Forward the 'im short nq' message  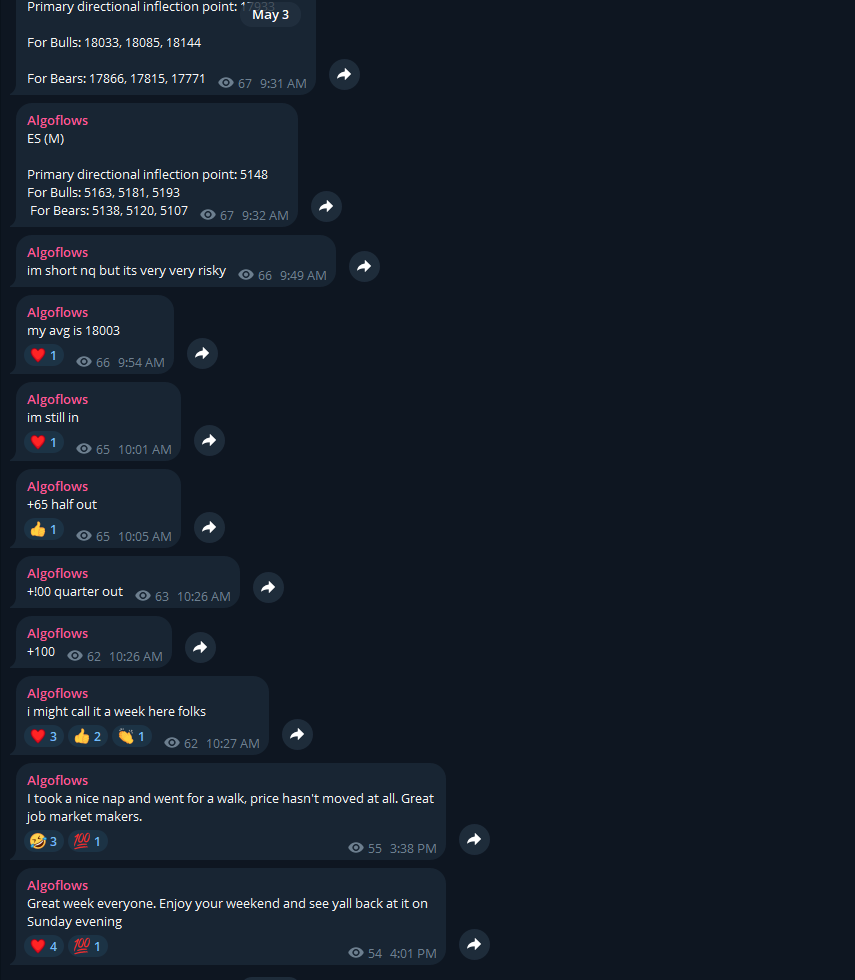(364, 267)
